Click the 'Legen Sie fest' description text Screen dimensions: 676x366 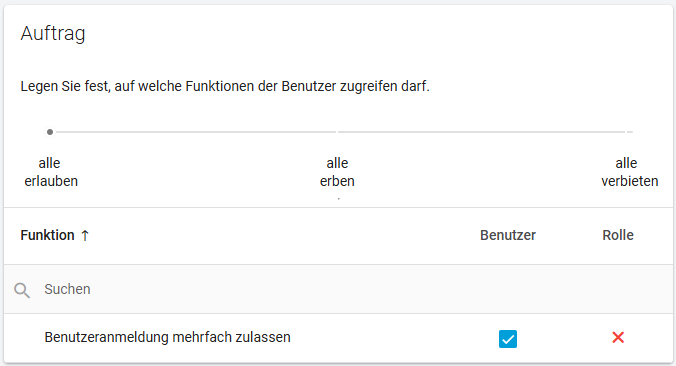[x=225, y=86]
